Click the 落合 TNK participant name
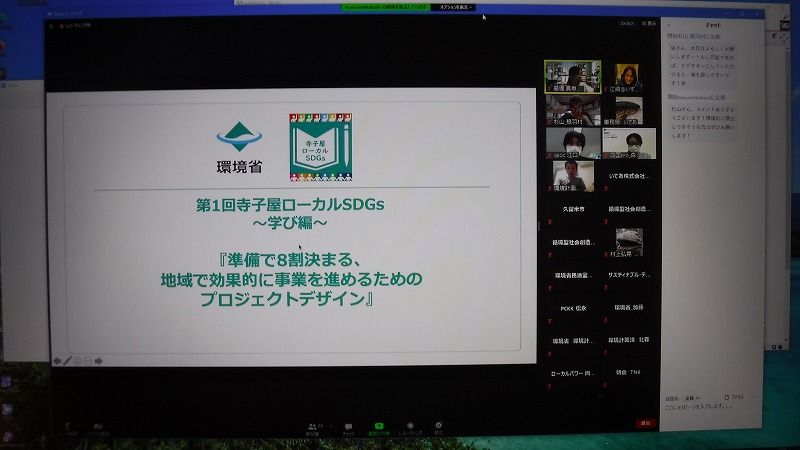This screenshot has height=450, width=800. (x=628, y=372)
